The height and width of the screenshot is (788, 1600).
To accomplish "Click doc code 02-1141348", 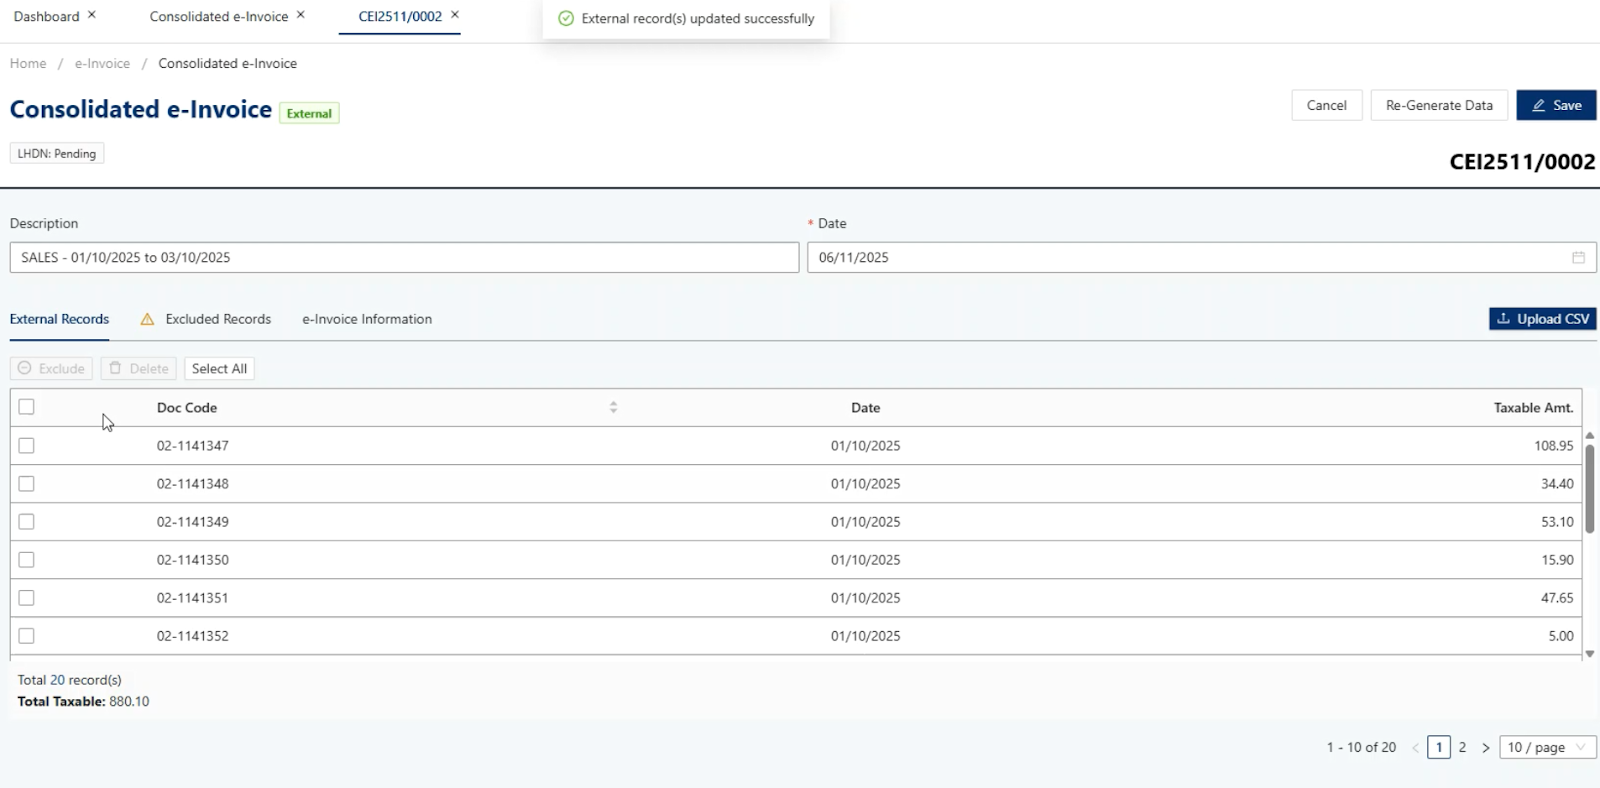I will (x=193, y=484).
